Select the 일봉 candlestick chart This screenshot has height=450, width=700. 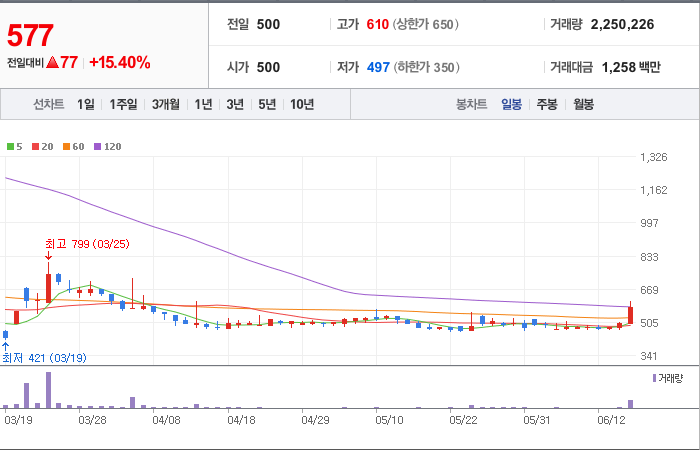coord(511,104)
